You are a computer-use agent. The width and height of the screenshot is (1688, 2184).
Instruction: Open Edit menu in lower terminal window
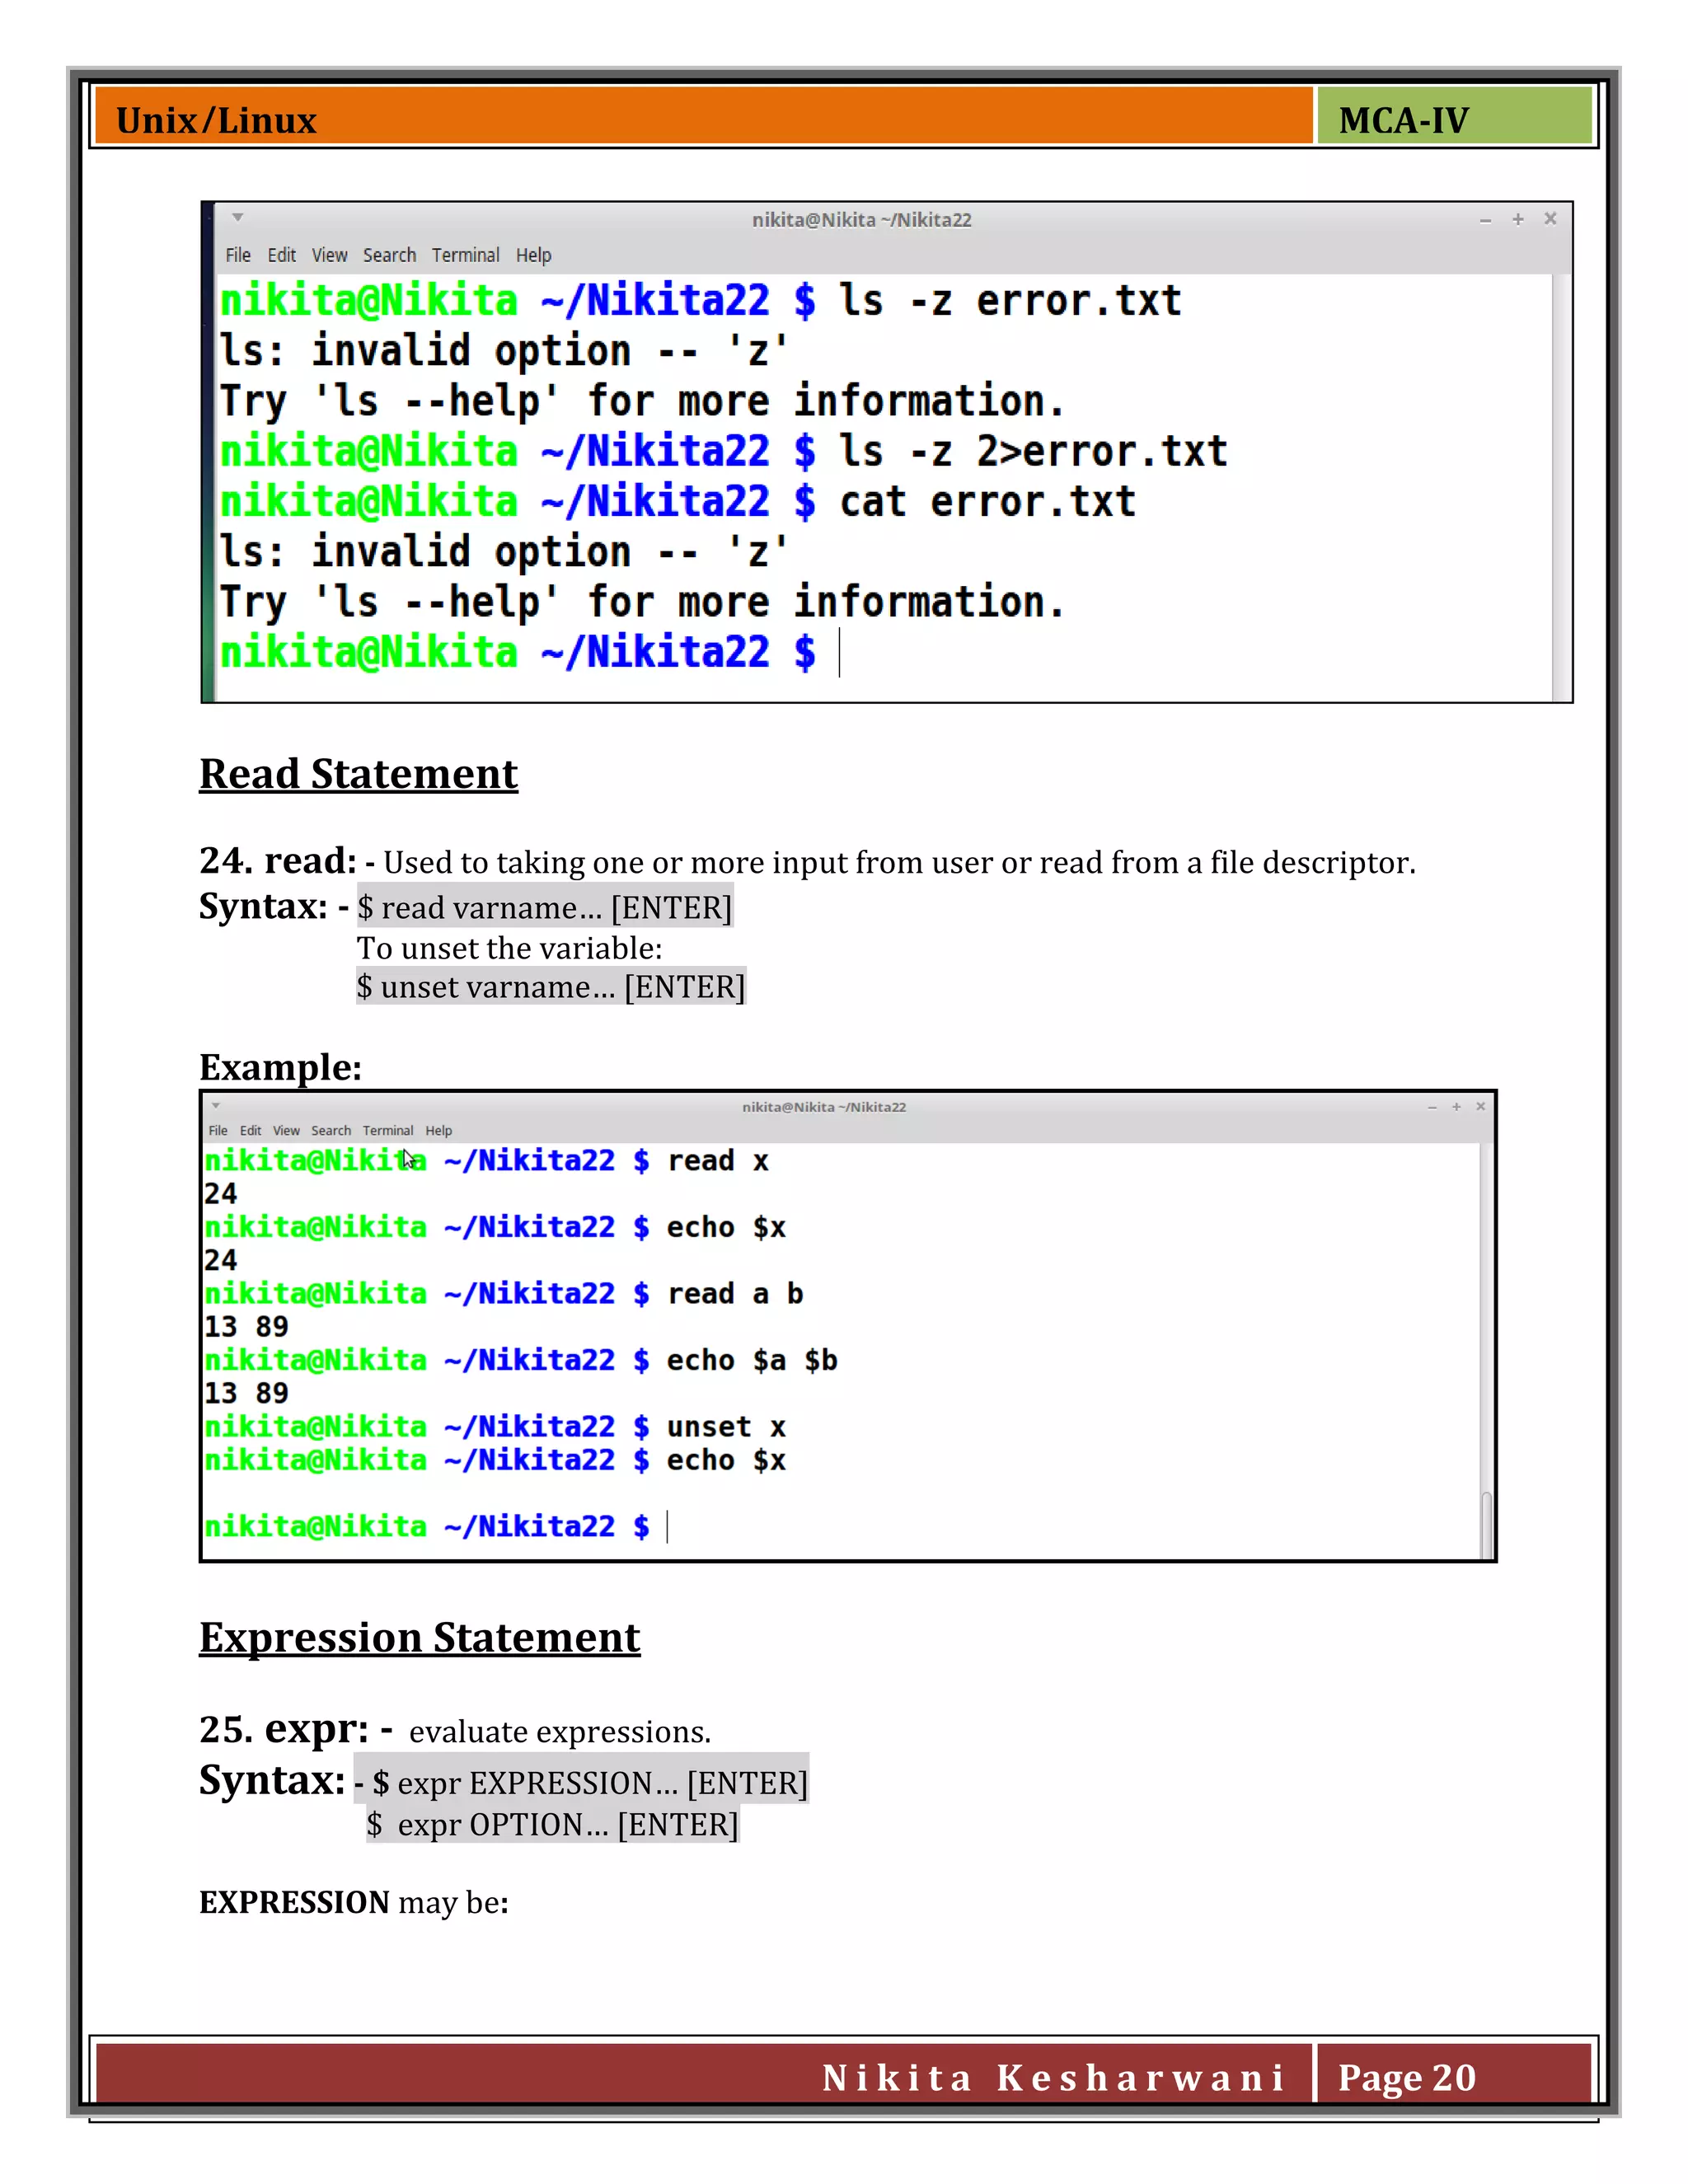tap(250, 1130)
